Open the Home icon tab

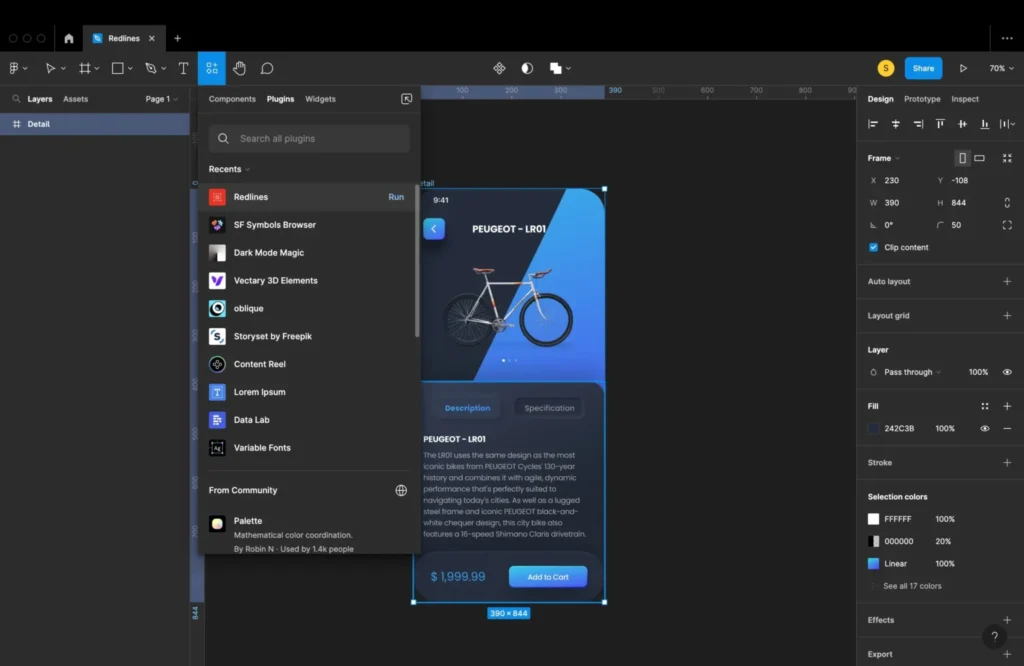click(69, 38)
